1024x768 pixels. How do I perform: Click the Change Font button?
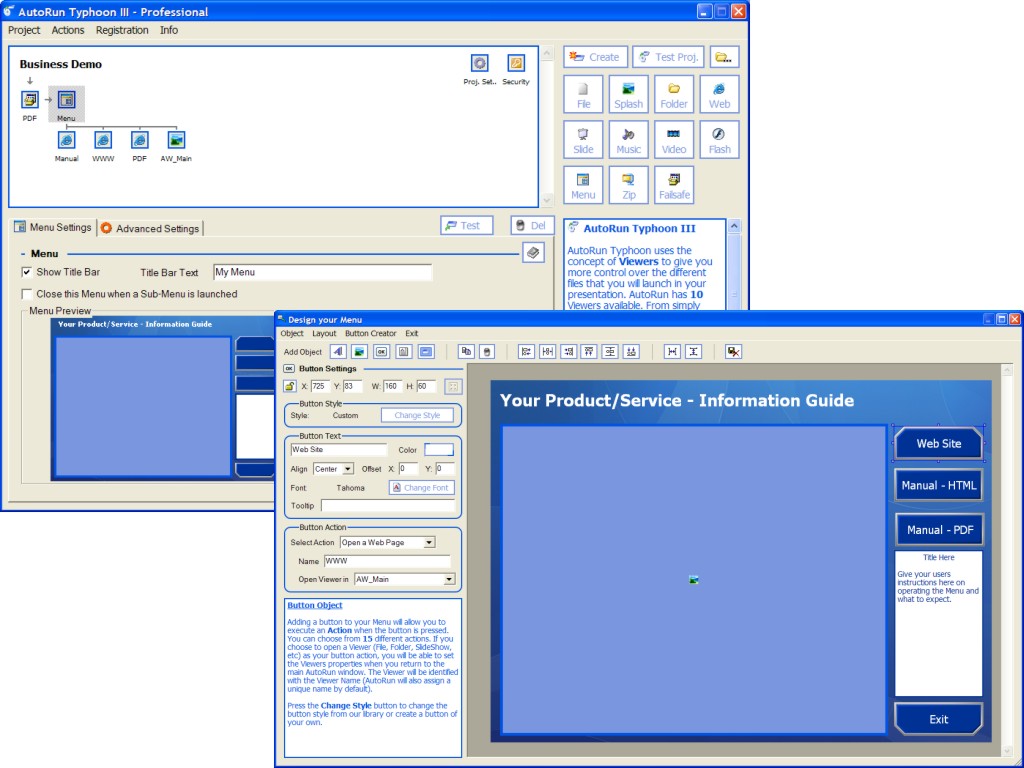tap(422, 487)
